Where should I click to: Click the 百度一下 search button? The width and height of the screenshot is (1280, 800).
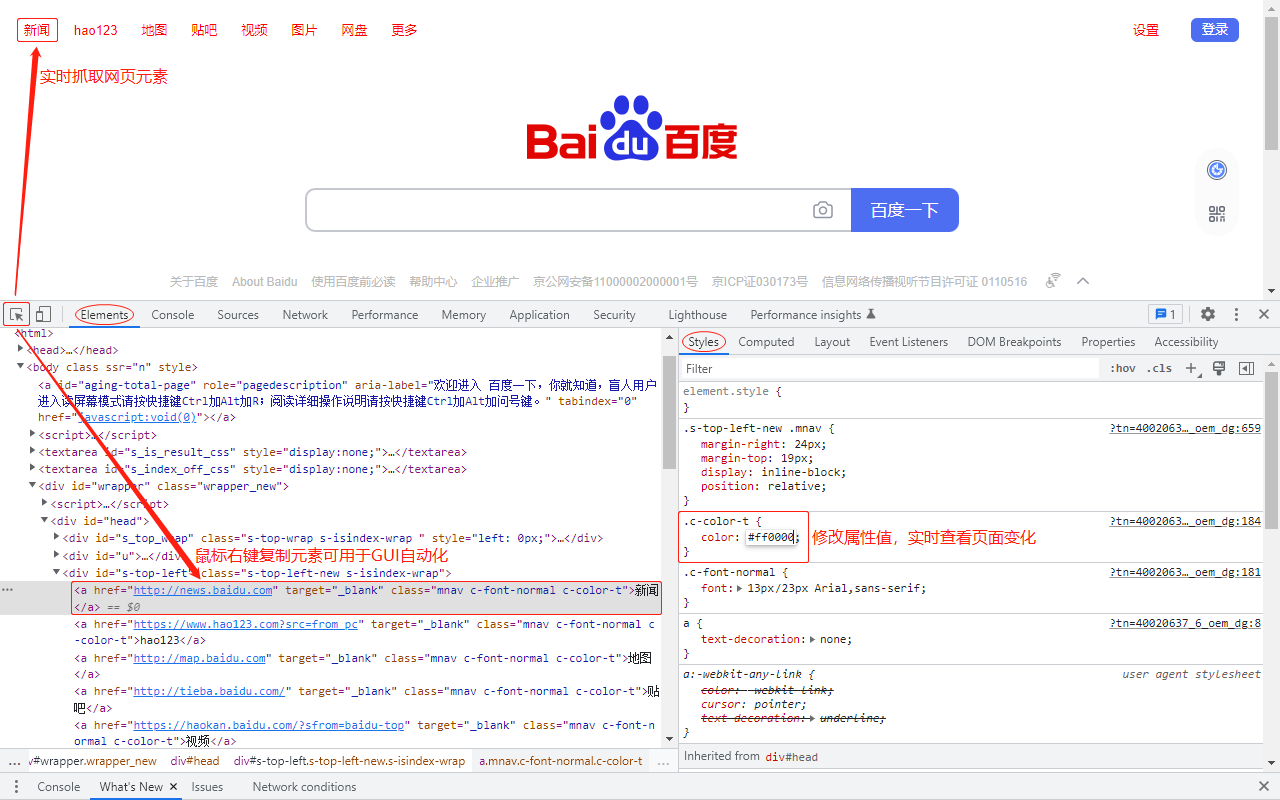pos(905,210)
